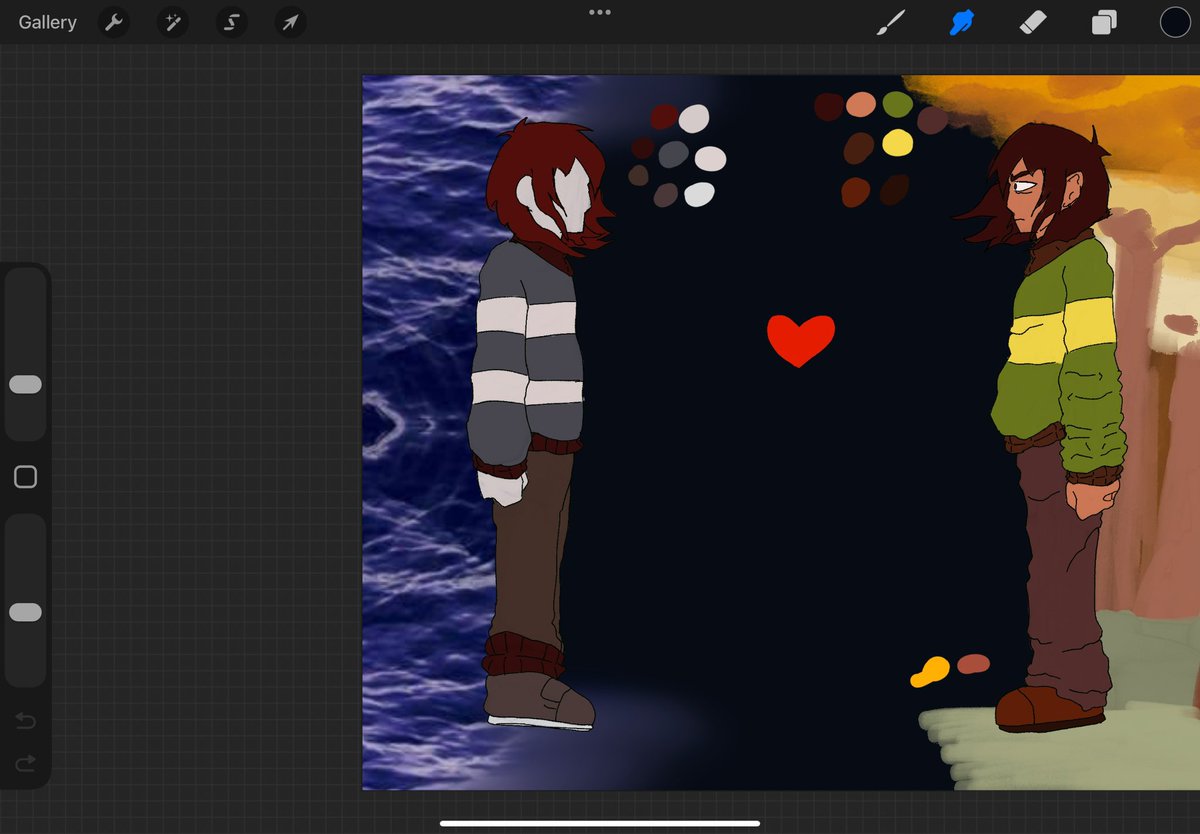Click the three-dot multitasking menu at top
The width and height of the screenshot is (1200, 834).
600,12
